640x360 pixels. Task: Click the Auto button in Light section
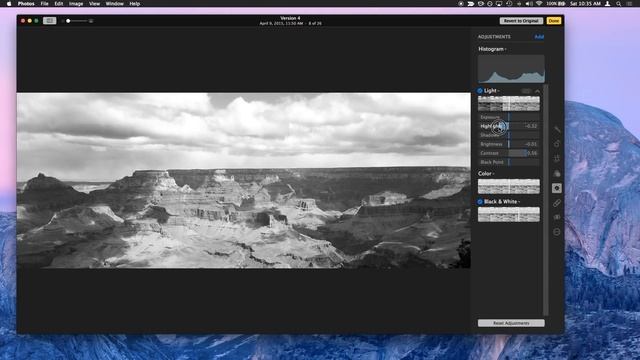(x=526, y=91)
